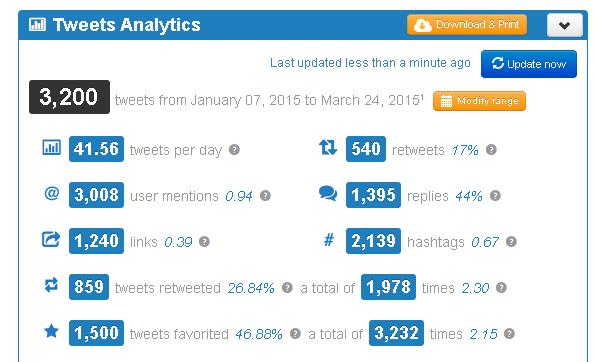Click the links share arrow icon
Screen dimensions: 595x362
tap(51, 239)
